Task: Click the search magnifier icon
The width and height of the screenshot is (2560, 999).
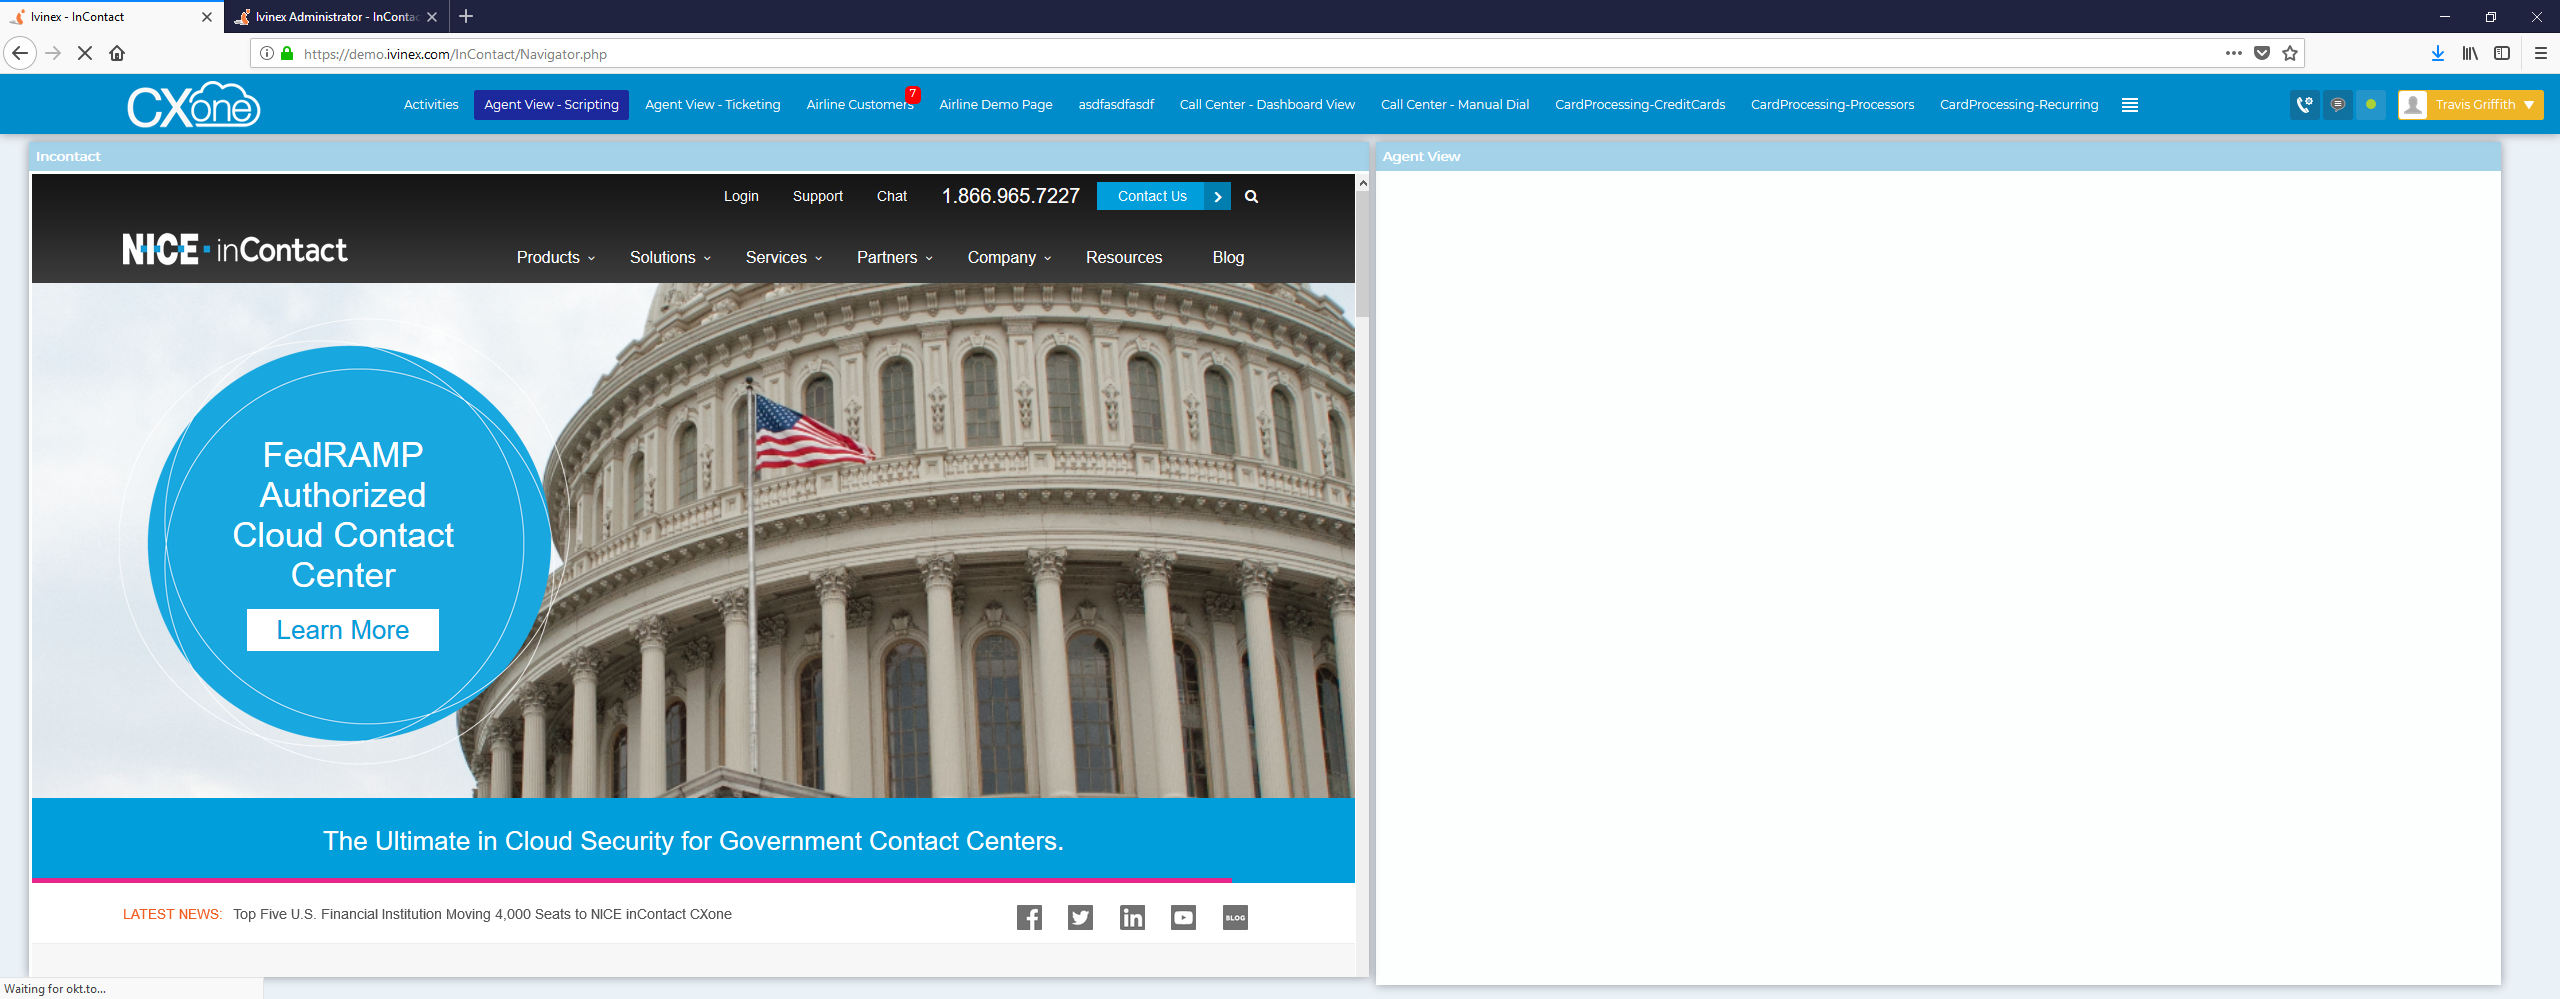Action: click(x=1251, y=196)
